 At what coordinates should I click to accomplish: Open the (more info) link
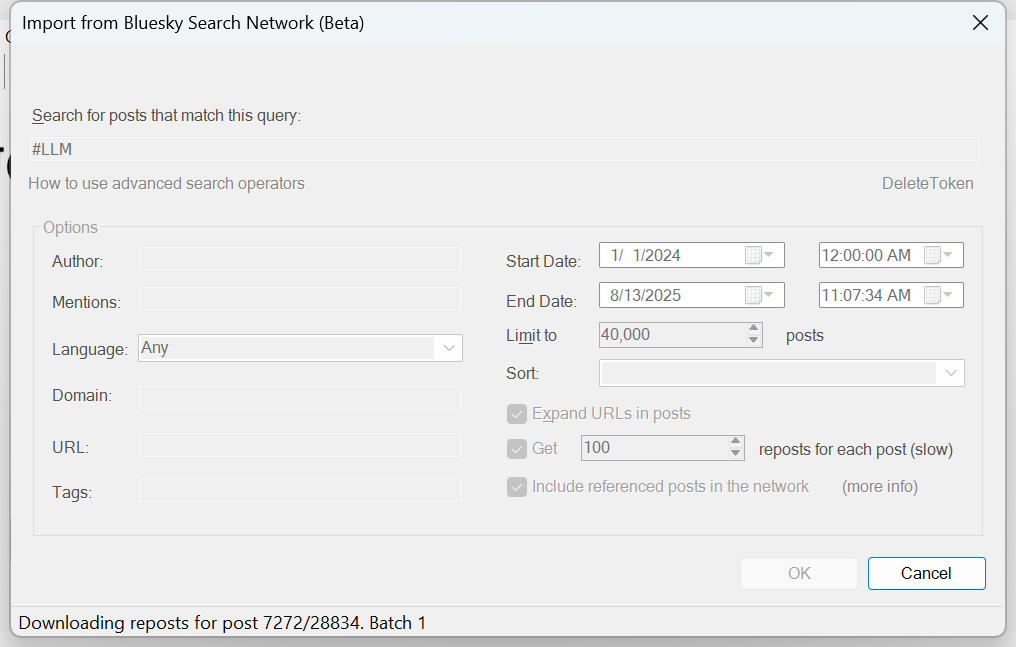coord(879,487)
